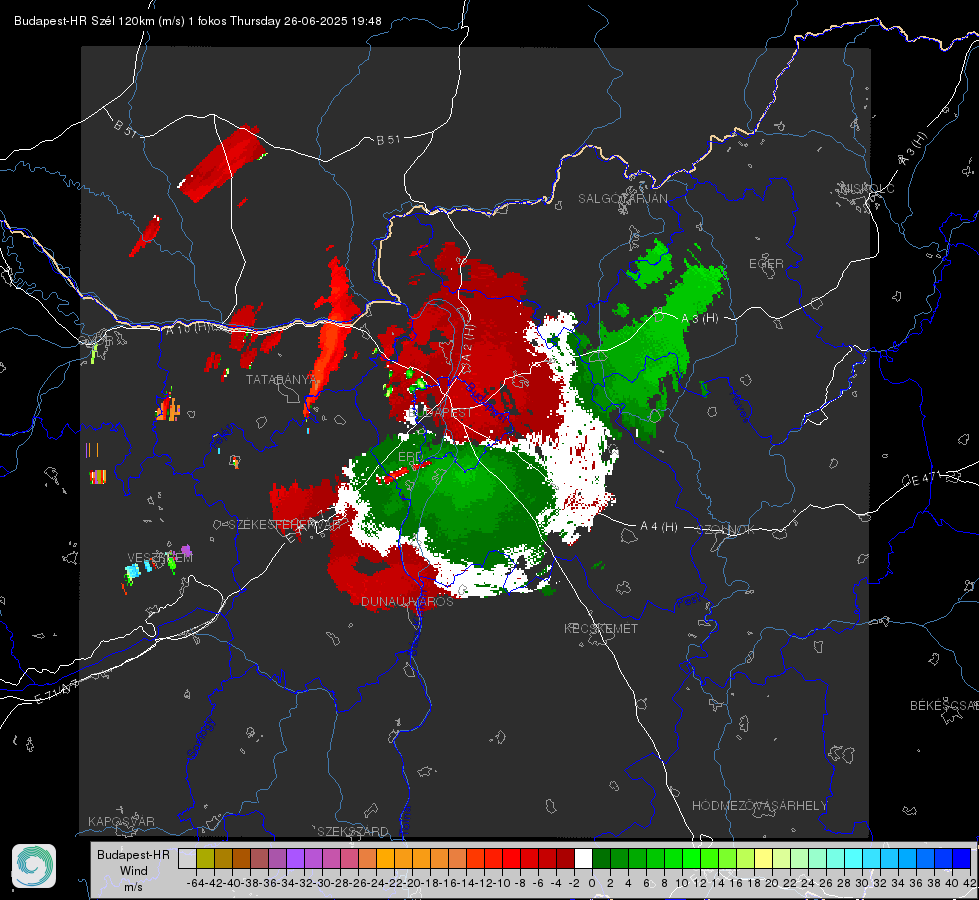Screen dimensions: 979x900
Task: Click the MISKOLC city label
Action: [x=867, y=188]
